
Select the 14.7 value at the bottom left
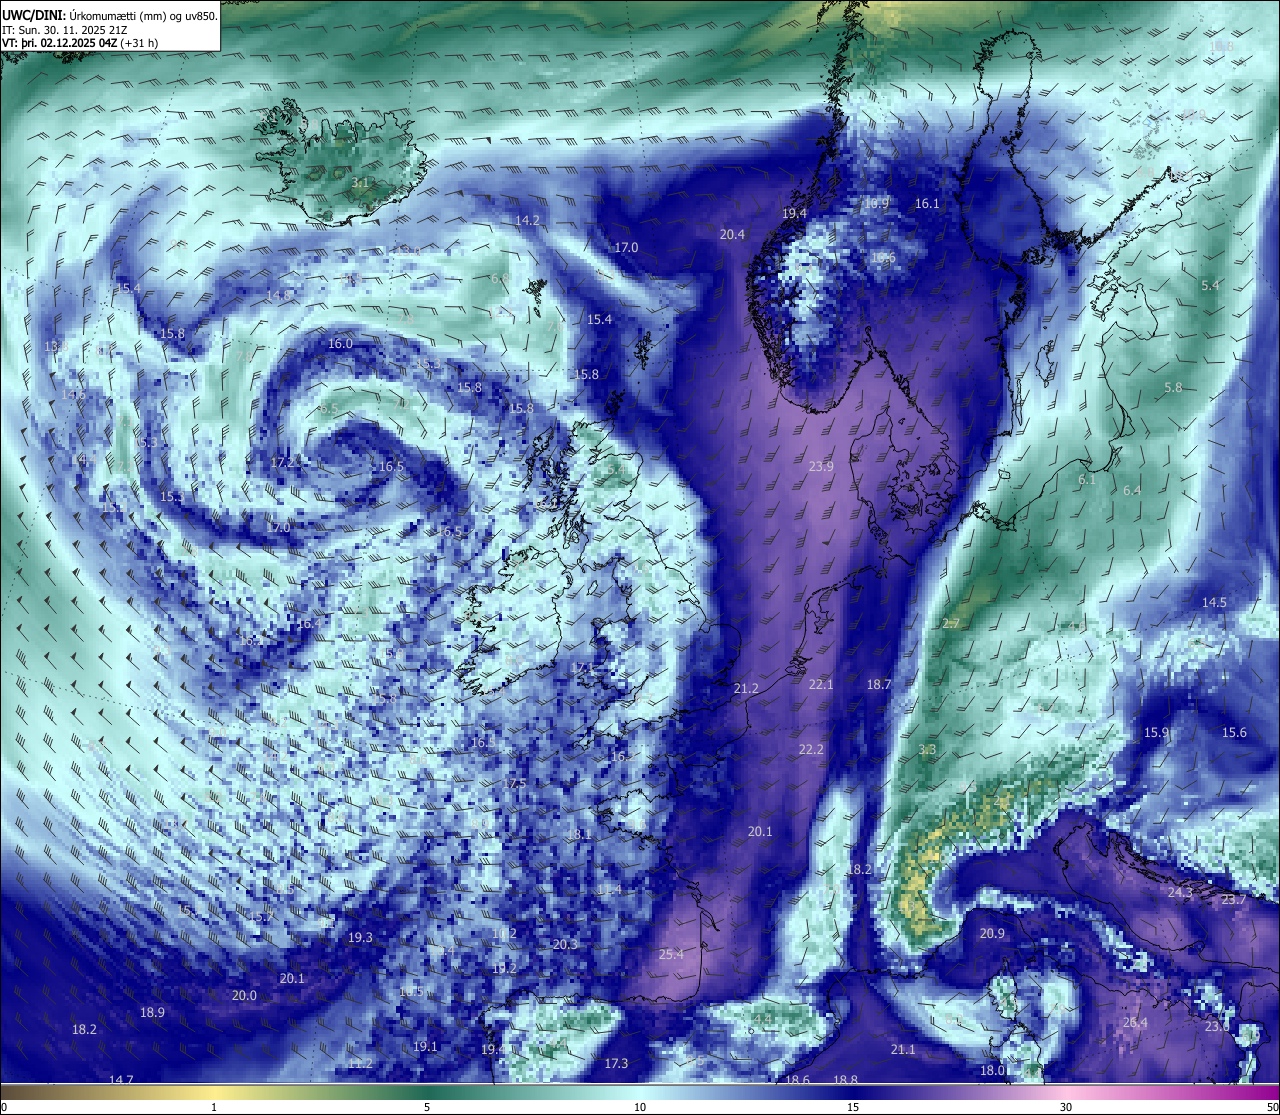121,1080
